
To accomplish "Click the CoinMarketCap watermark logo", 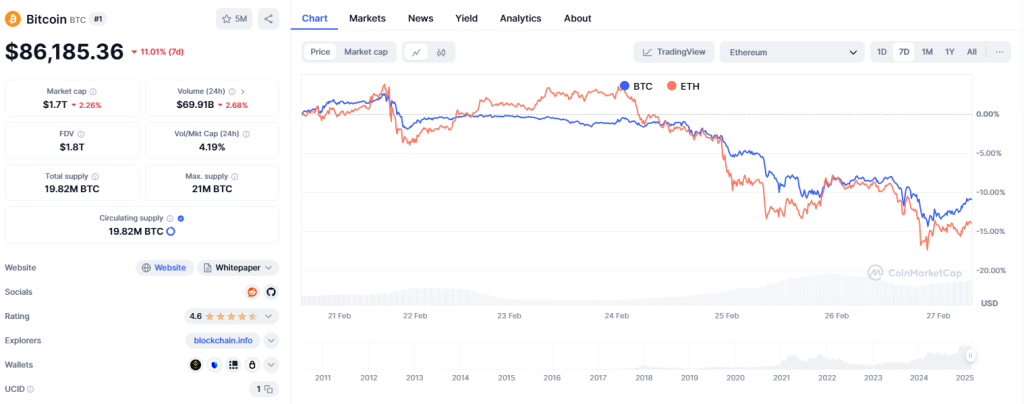I will point(914,273).
